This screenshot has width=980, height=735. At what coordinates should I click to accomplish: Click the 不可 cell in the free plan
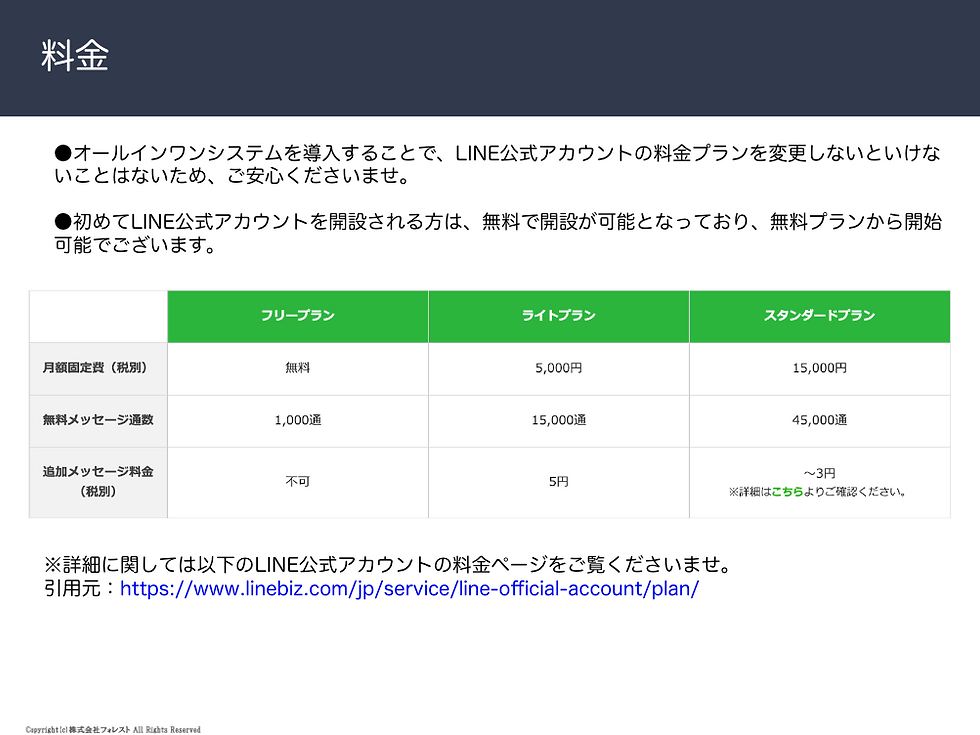(297, 482)
